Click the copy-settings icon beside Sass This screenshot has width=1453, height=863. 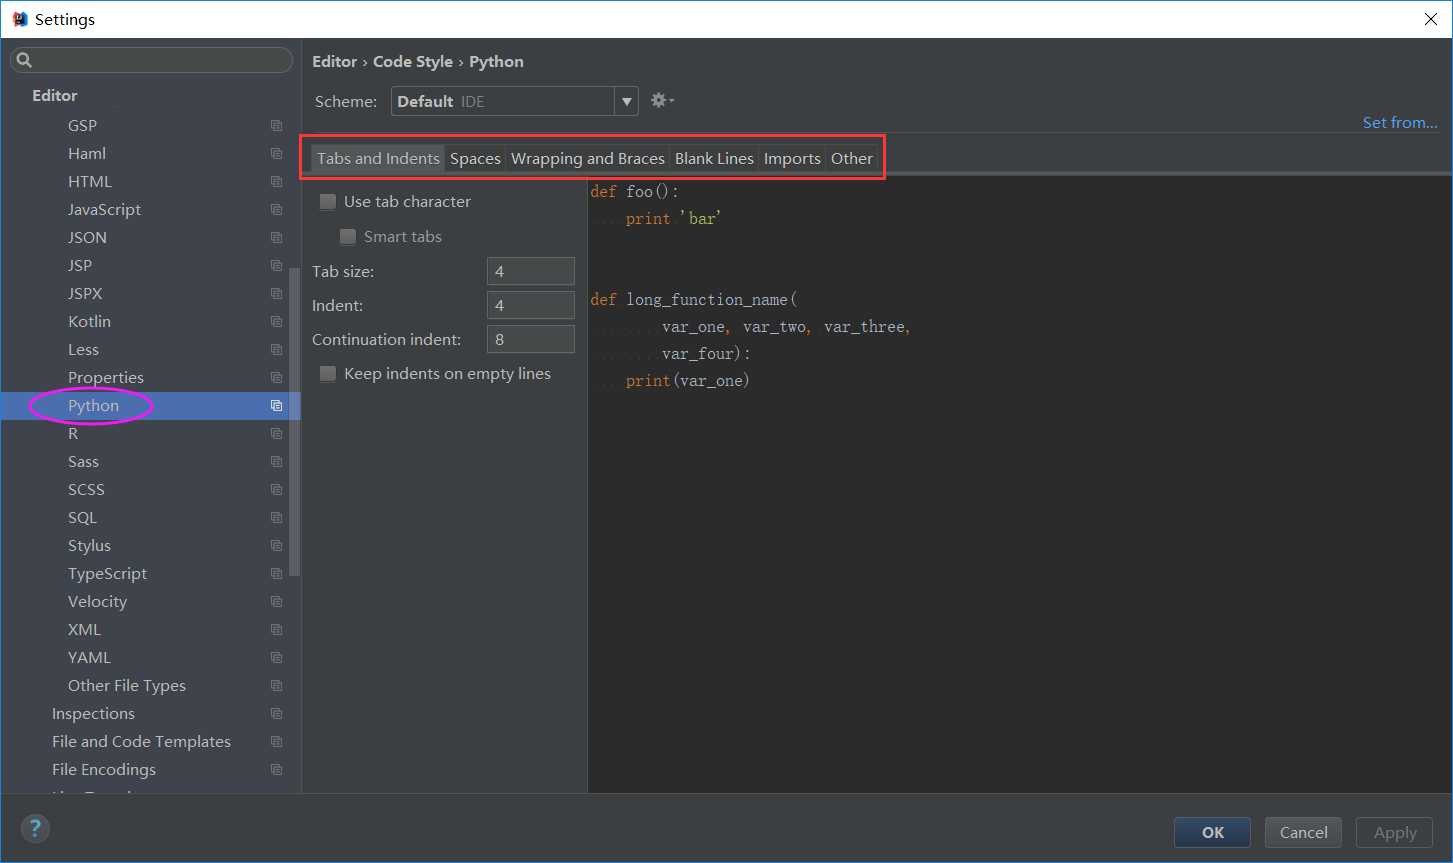276,462
